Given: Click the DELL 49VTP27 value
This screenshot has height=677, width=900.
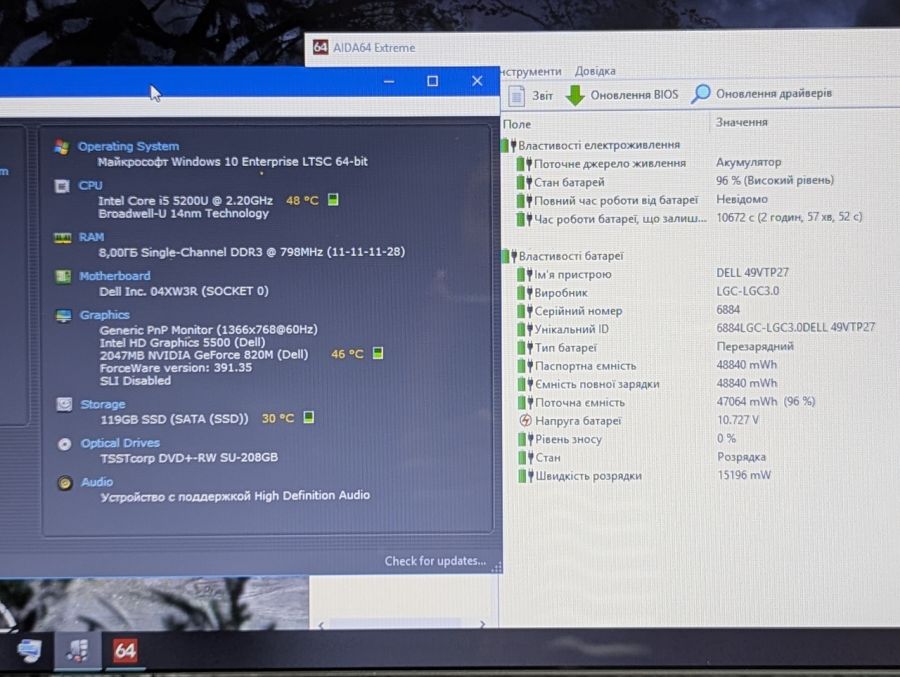Looking at the screenshot, I should click(752, 272).
